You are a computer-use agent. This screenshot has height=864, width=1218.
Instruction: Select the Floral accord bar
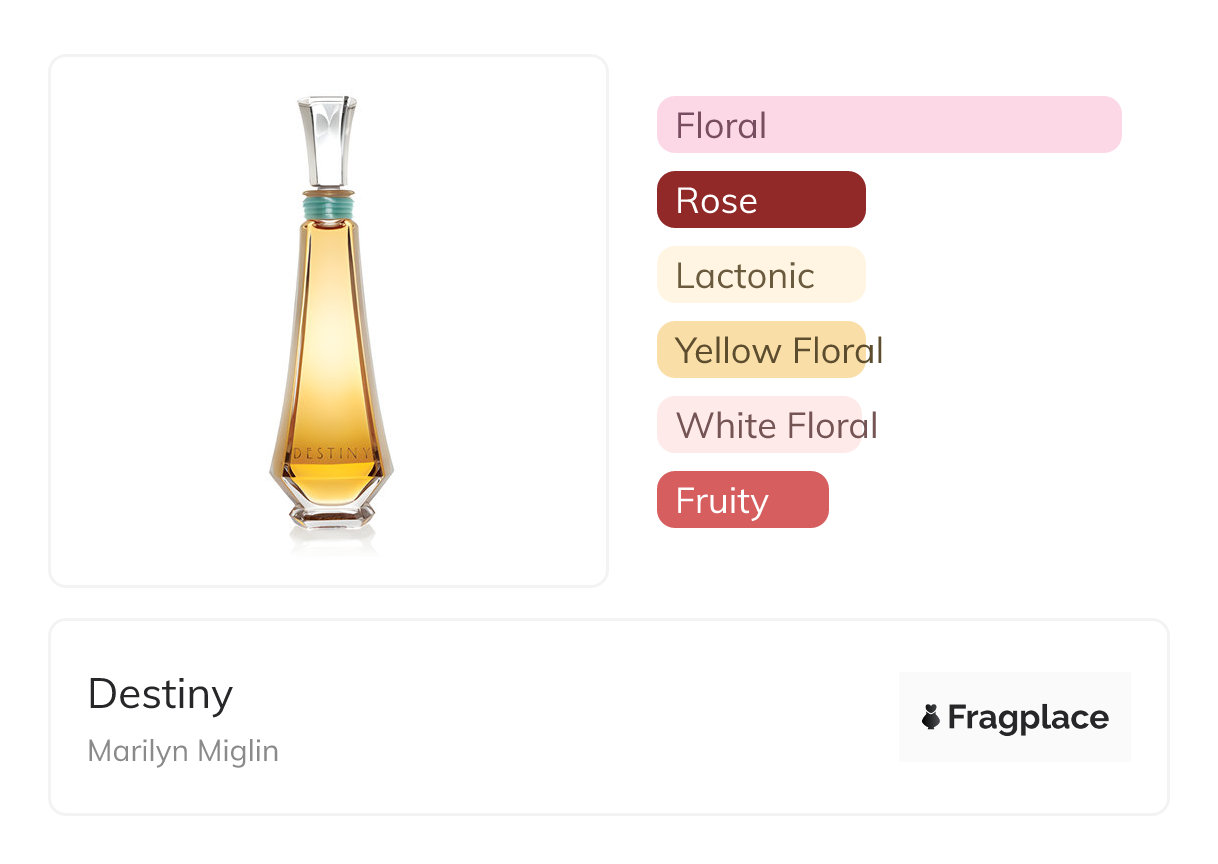pos(888,125)
